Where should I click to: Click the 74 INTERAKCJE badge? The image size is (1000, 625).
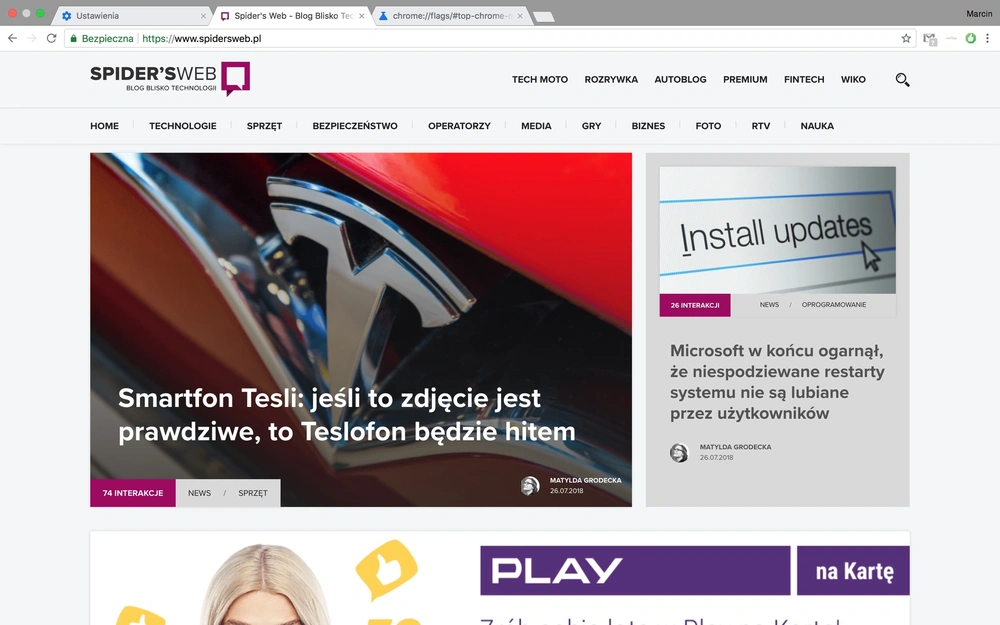coord(133,493)
